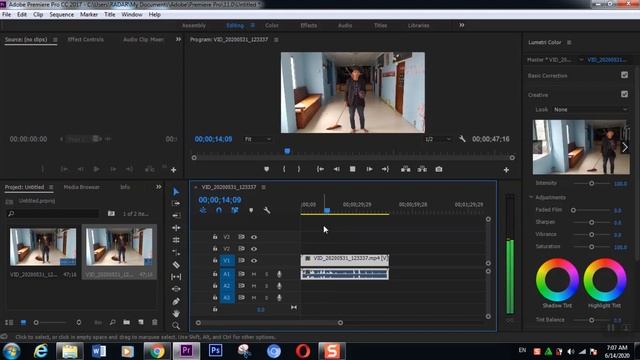Open the Fit zoom level dropdown
Image resolution: width=640 pixels, height=360 pixels.
258,140
